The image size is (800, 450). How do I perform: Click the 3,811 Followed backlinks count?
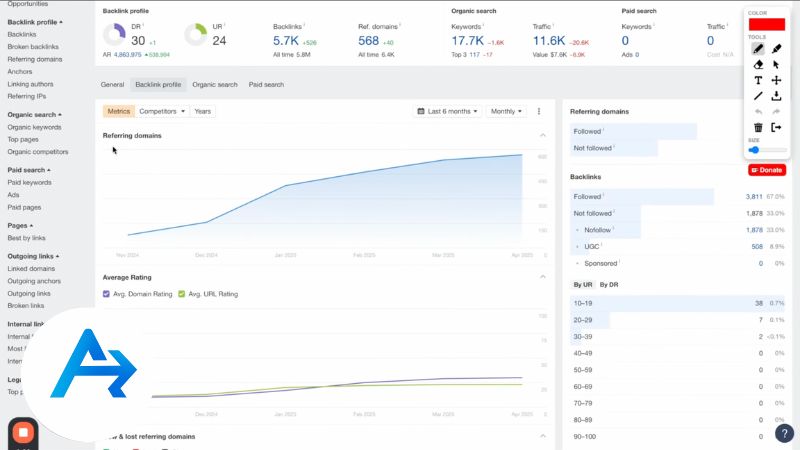pos(754,196)
